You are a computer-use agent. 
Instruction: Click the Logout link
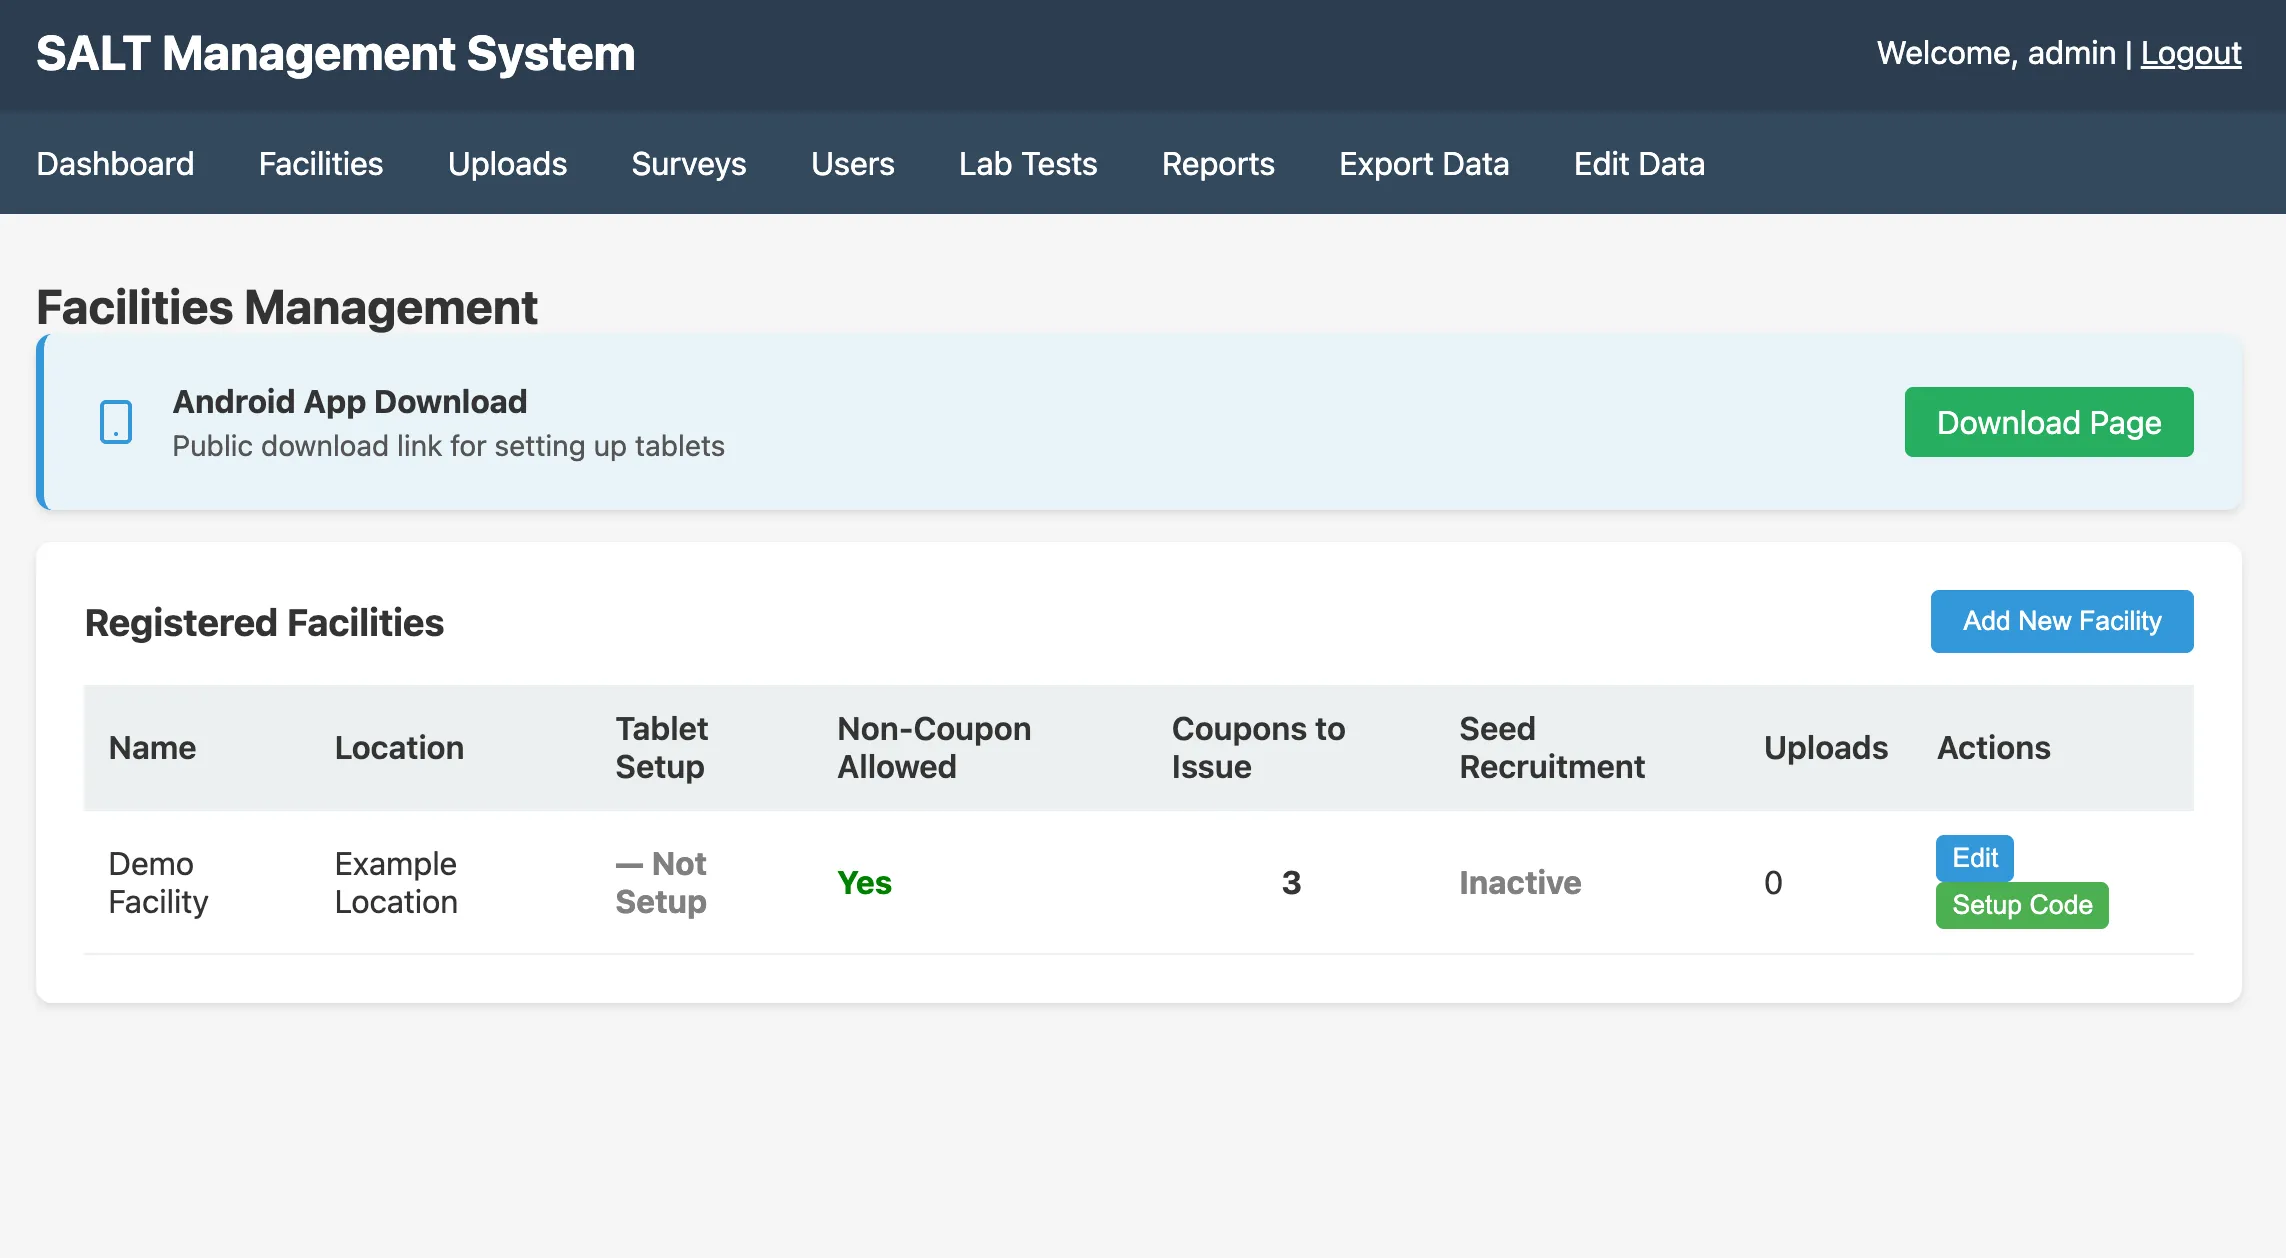click(x=2191, y=52)
